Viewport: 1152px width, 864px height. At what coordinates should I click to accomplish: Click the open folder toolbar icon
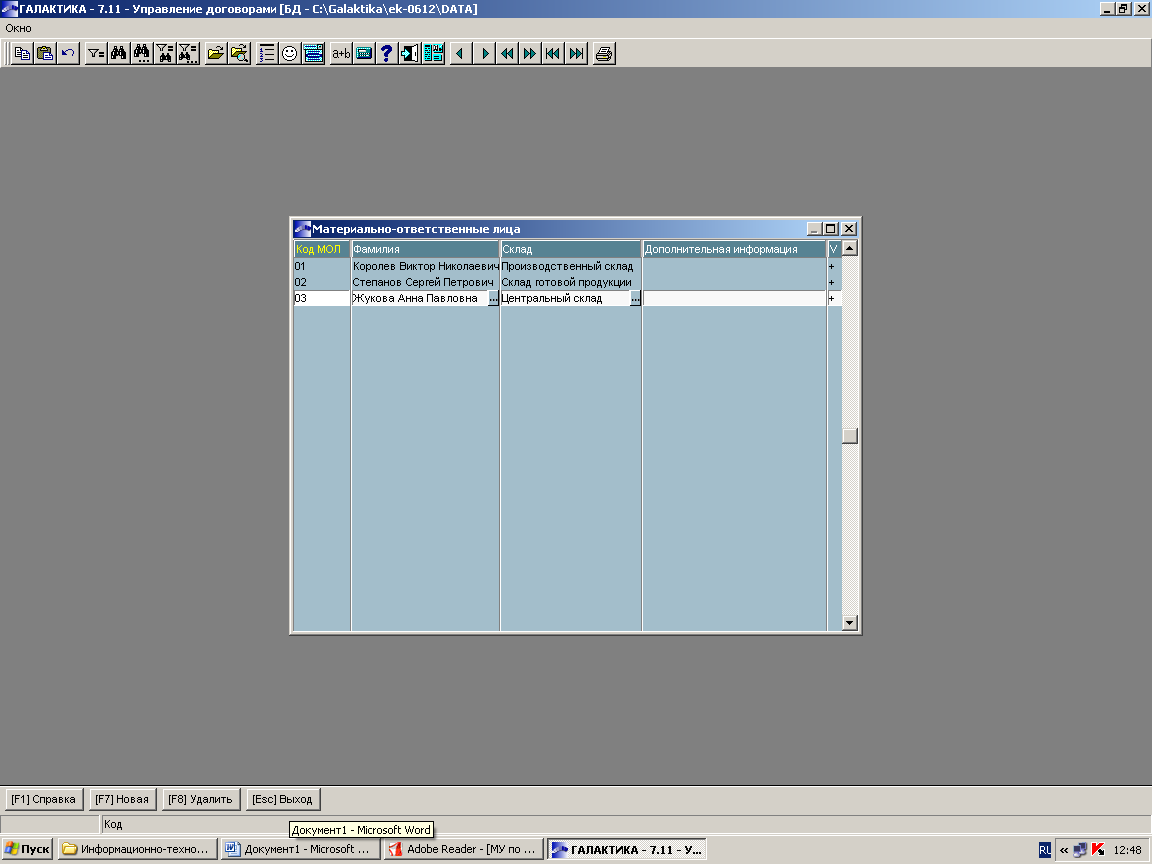point(215,54)
